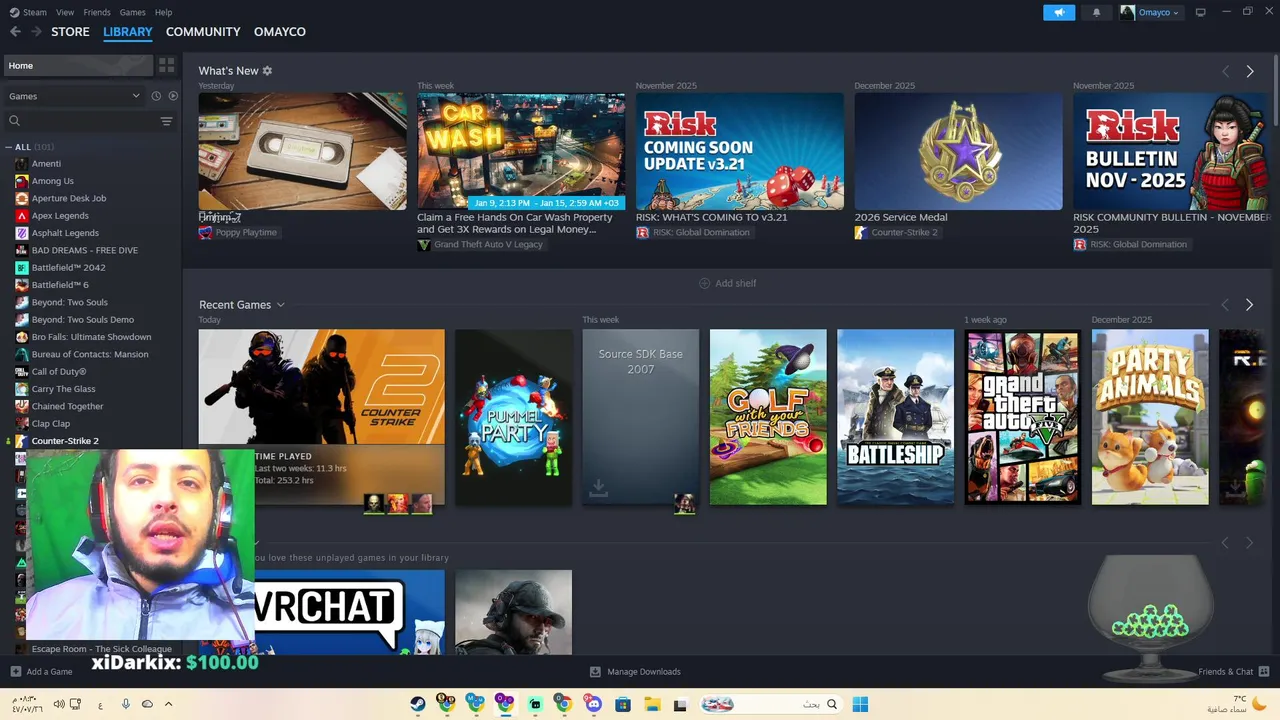Toggle the ready-to-play filter icon
This screenshot has height=720, width=1280.
[x=173, y=96]
